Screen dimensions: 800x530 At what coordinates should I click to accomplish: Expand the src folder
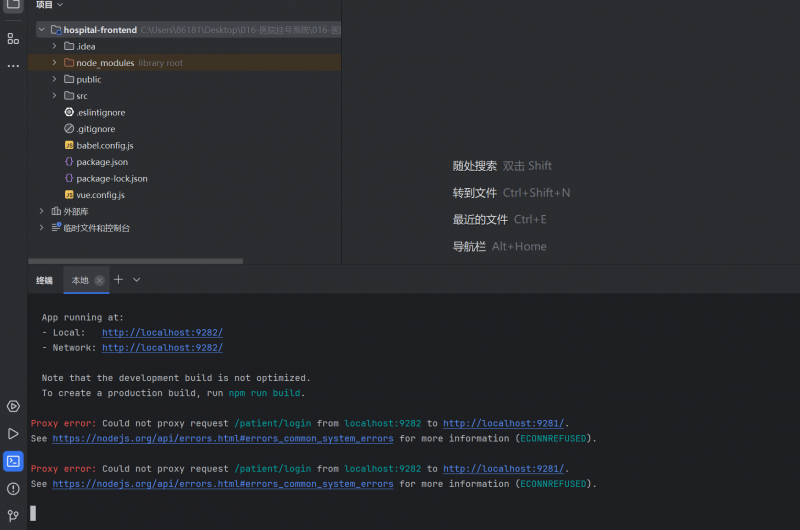pos(54,95)
